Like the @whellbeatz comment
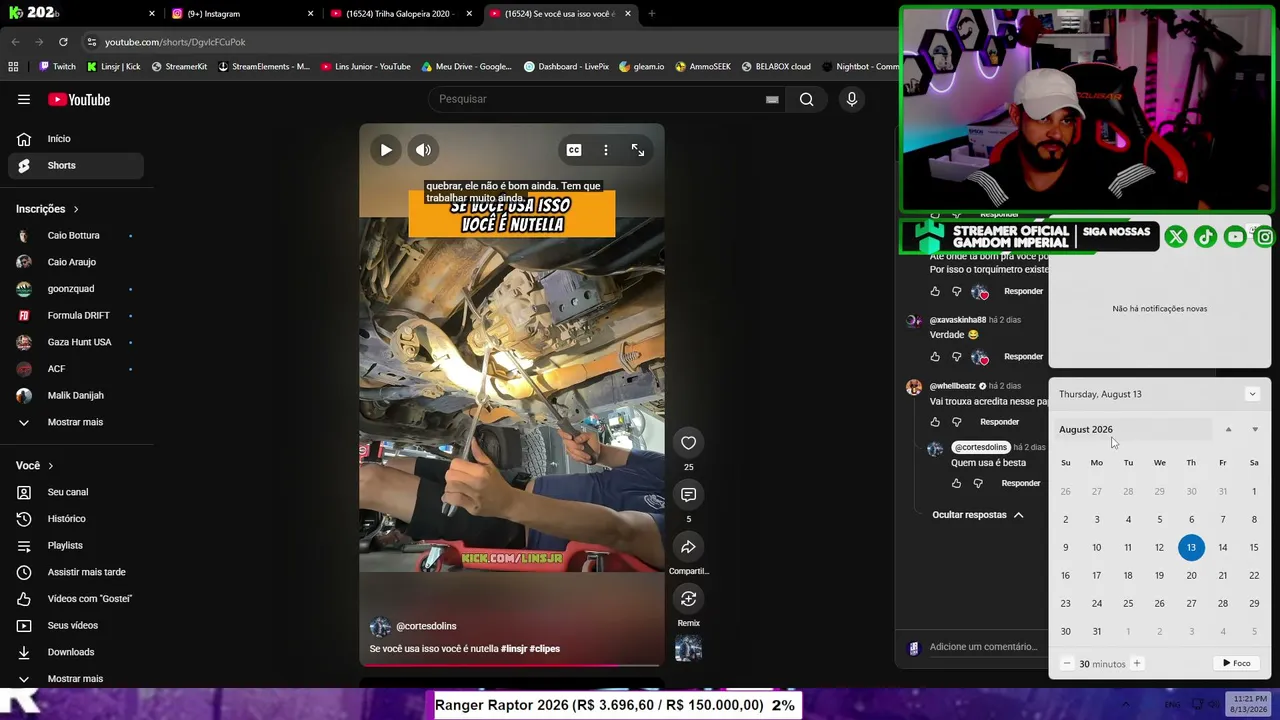Viewport: 1280px width, 720px height. point(935,422)
